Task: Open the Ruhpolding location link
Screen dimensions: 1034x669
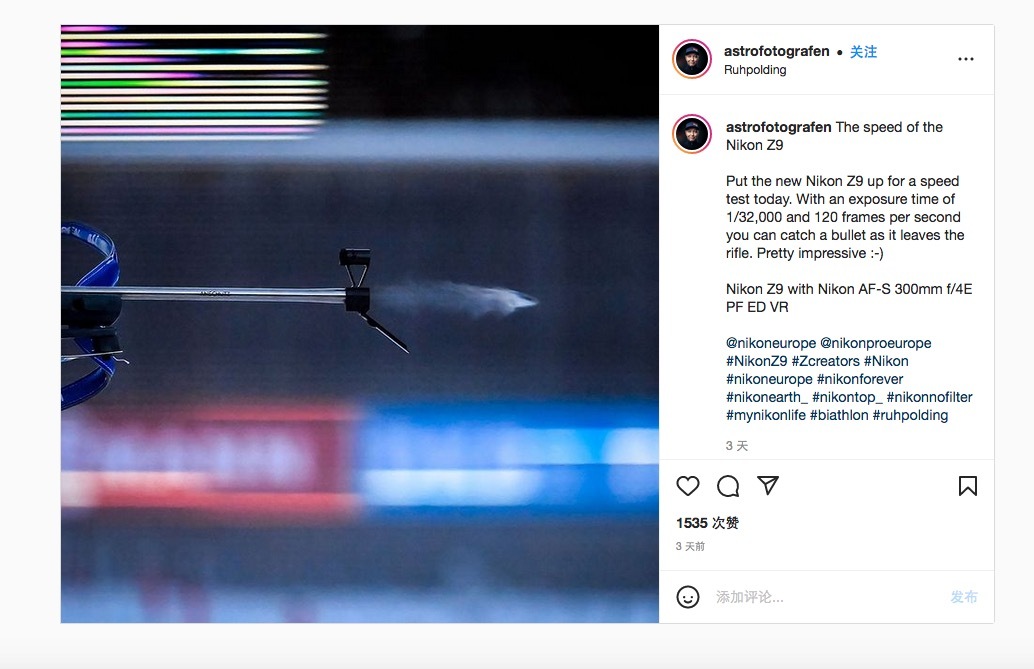Action: pyautogui.click(x=755, y=70)
